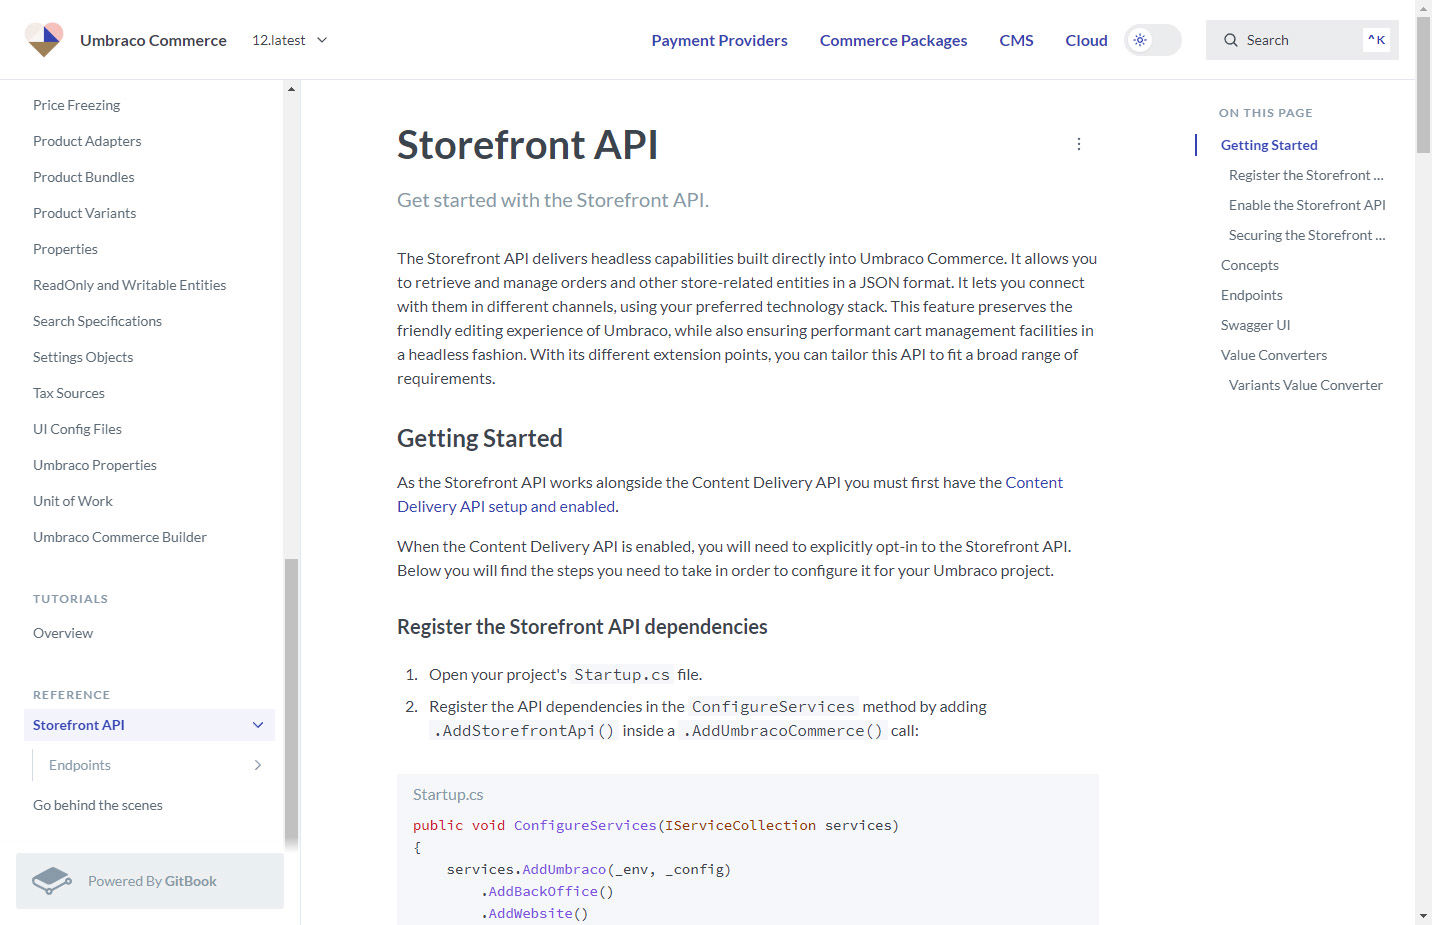Jump to Swagger UI in page outline
The width and height of the screenshot is (1432, 925).
pyautogui.click(x=1256, y=325)
